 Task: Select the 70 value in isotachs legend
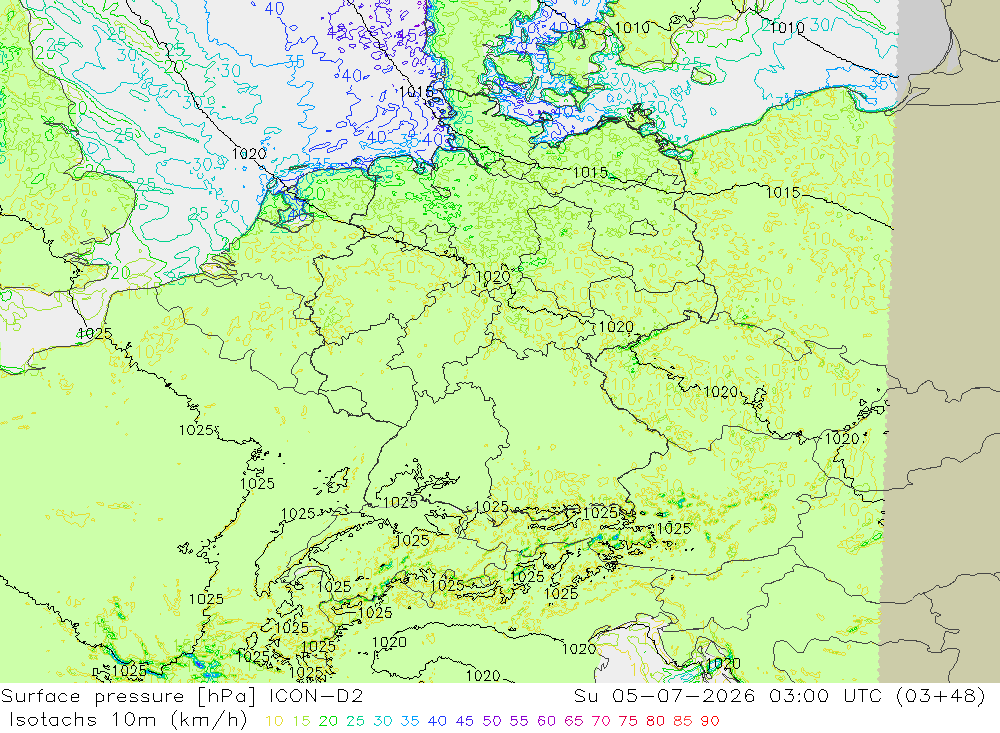[601, 721]
